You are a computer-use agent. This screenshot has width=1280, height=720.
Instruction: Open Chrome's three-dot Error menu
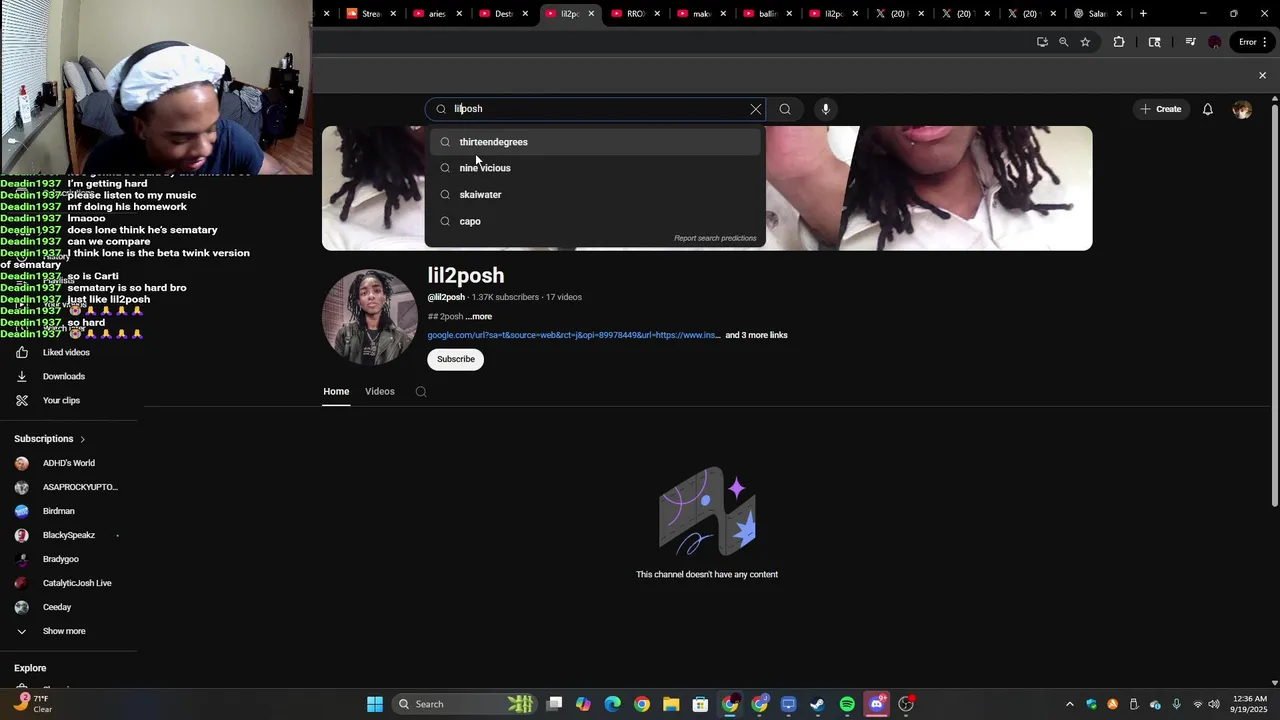coord(1253,42)
